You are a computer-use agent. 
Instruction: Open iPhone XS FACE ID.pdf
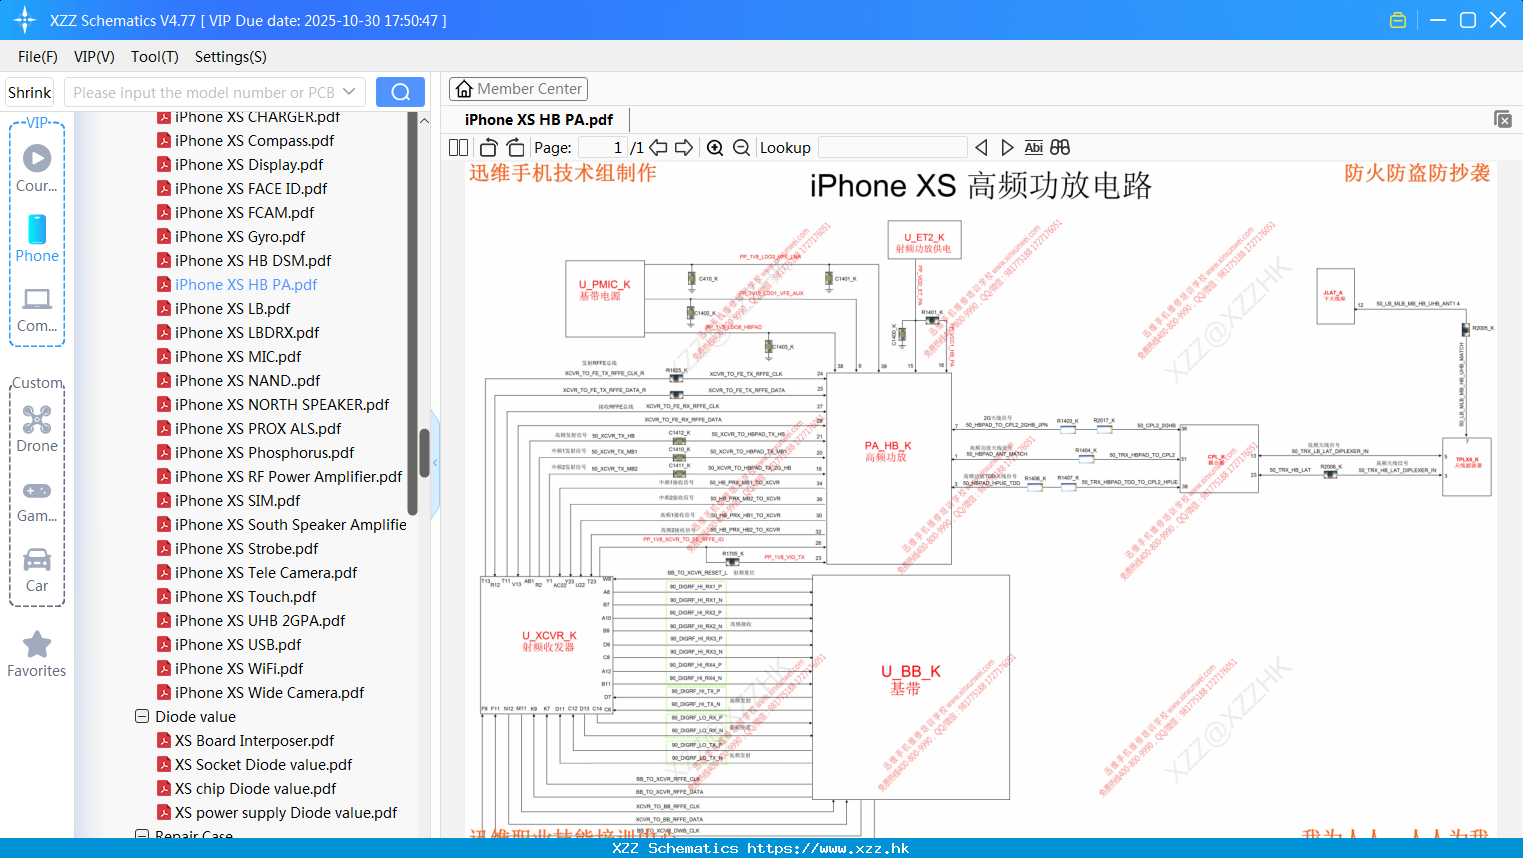coord(251,188)
